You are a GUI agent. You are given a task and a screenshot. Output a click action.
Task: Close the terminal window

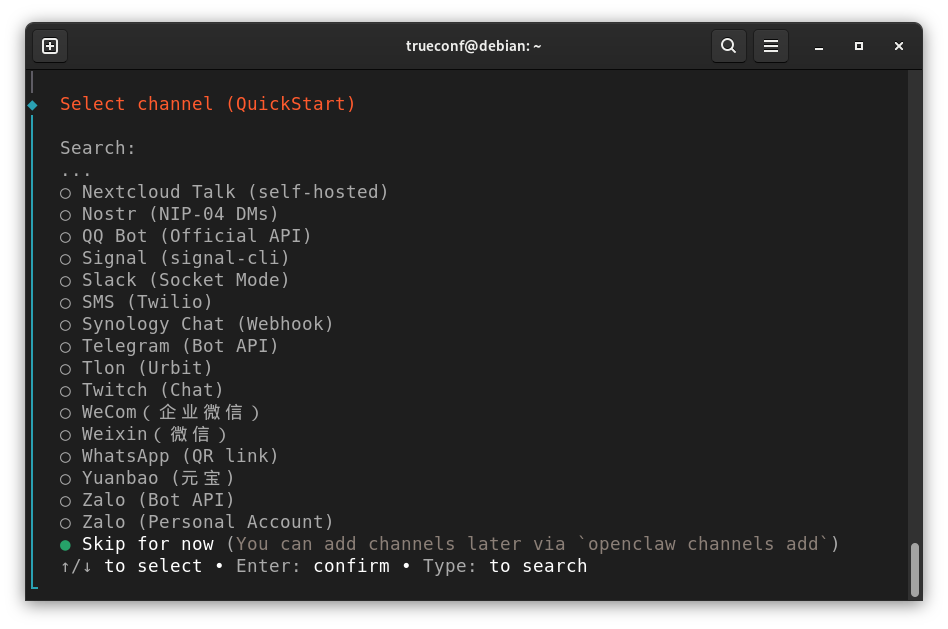898,46
